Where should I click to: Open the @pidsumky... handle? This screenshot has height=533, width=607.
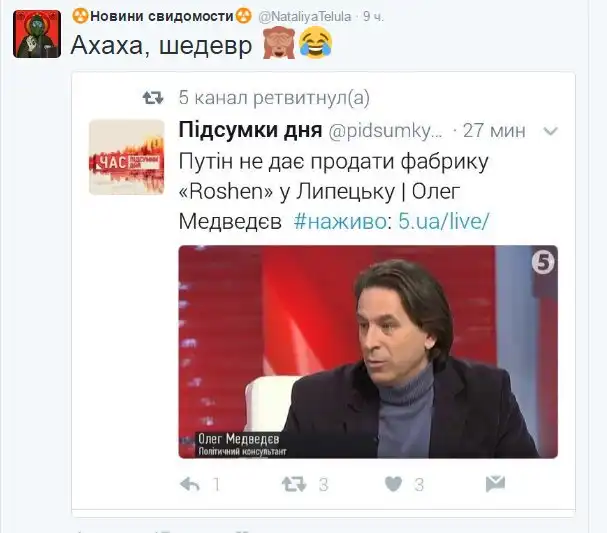point(386,131)
